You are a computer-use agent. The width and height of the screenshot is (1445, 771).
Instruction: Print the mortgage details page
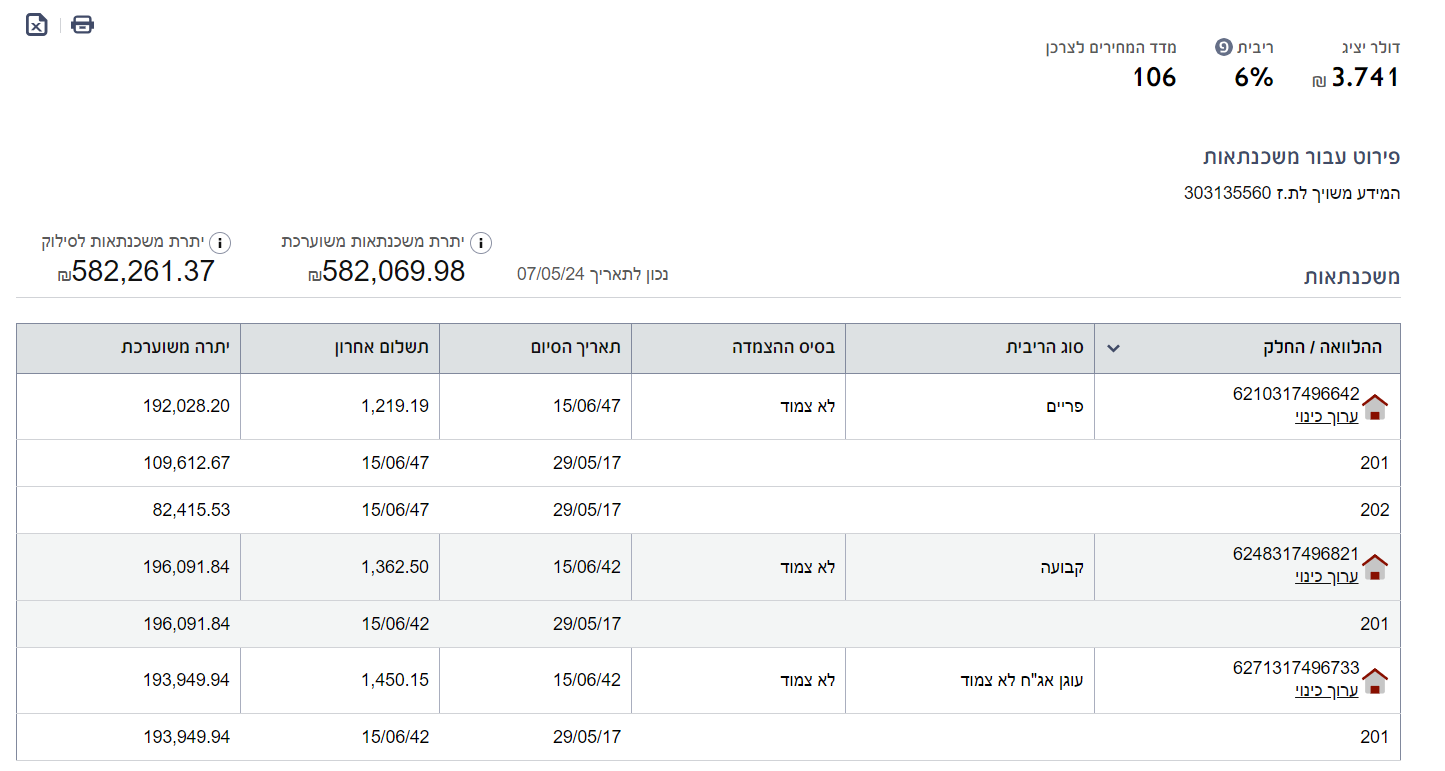pyautogui.click(x=82, y=25)
